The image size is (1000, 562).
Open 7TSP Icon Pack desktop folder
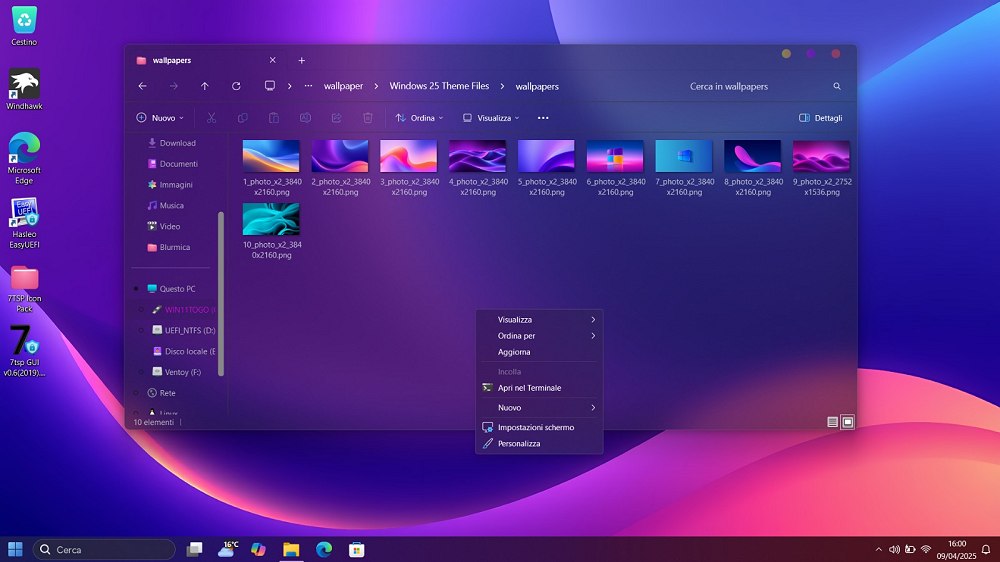24,289
